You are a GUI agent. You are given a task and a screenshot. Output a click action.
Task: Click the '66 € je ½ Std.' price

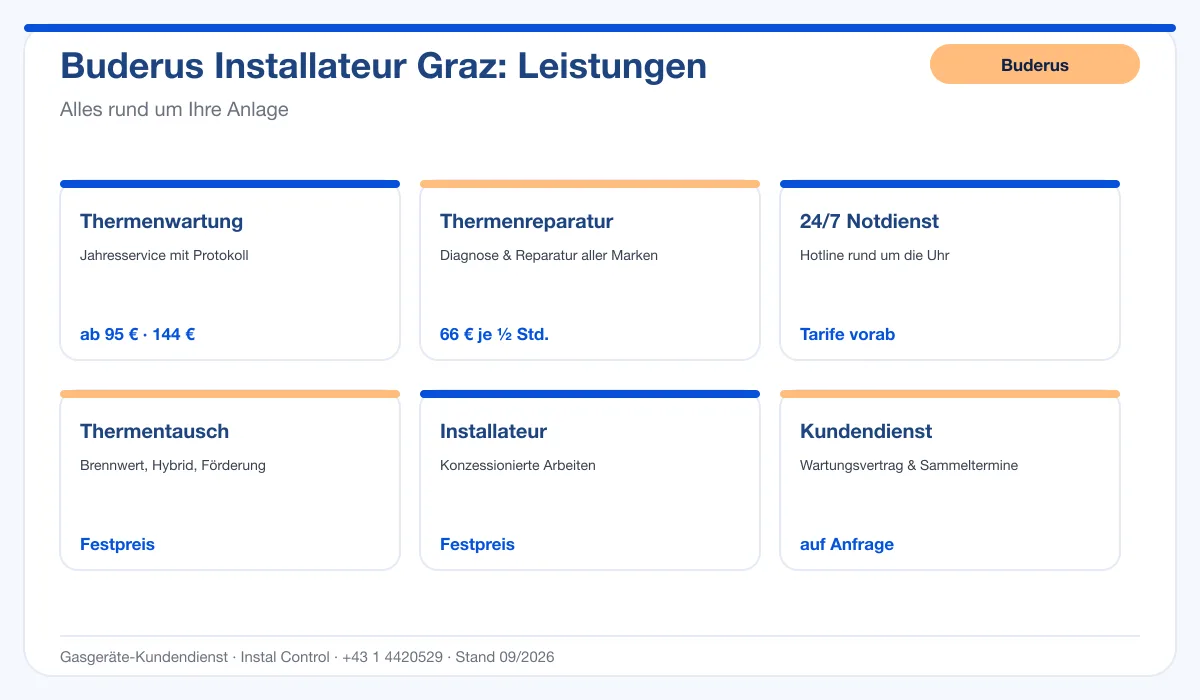(494, 334)
